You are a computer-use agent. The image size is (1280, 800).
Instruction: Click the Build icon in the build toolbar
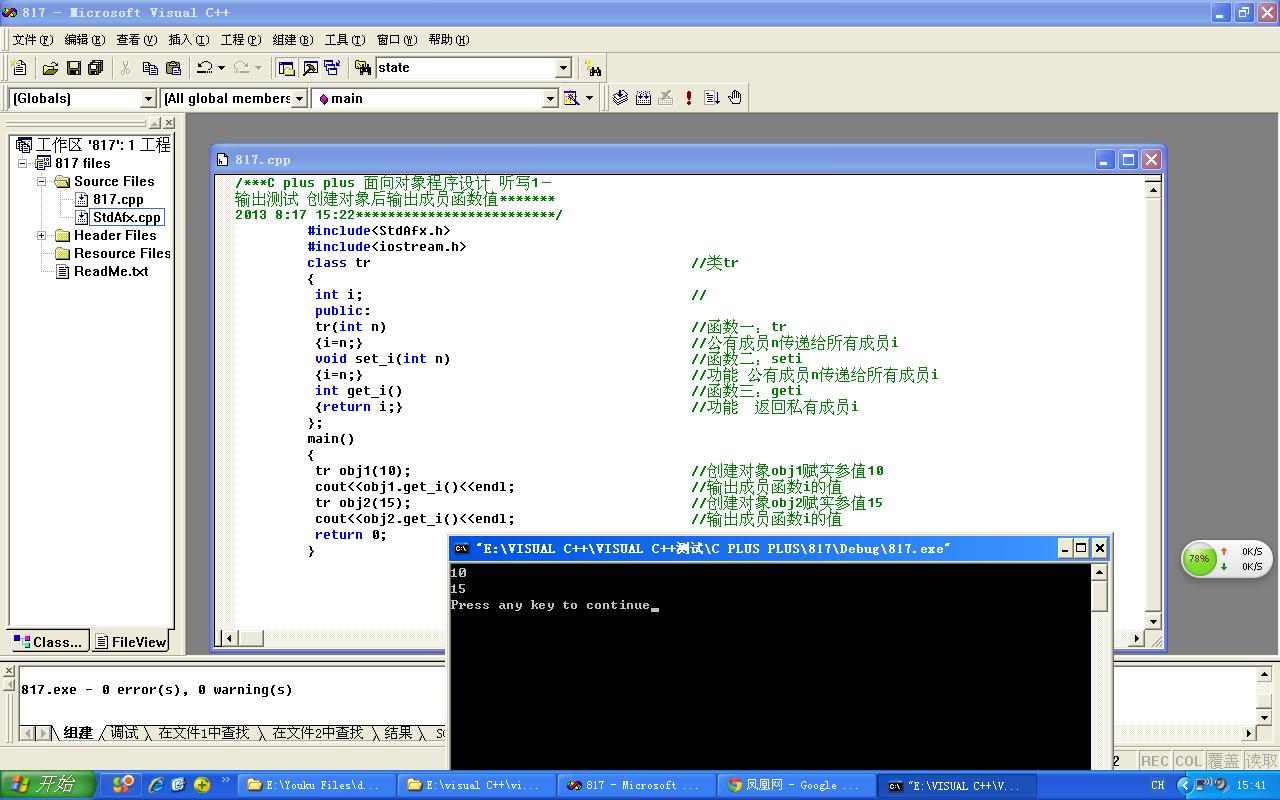click(643, 98)
